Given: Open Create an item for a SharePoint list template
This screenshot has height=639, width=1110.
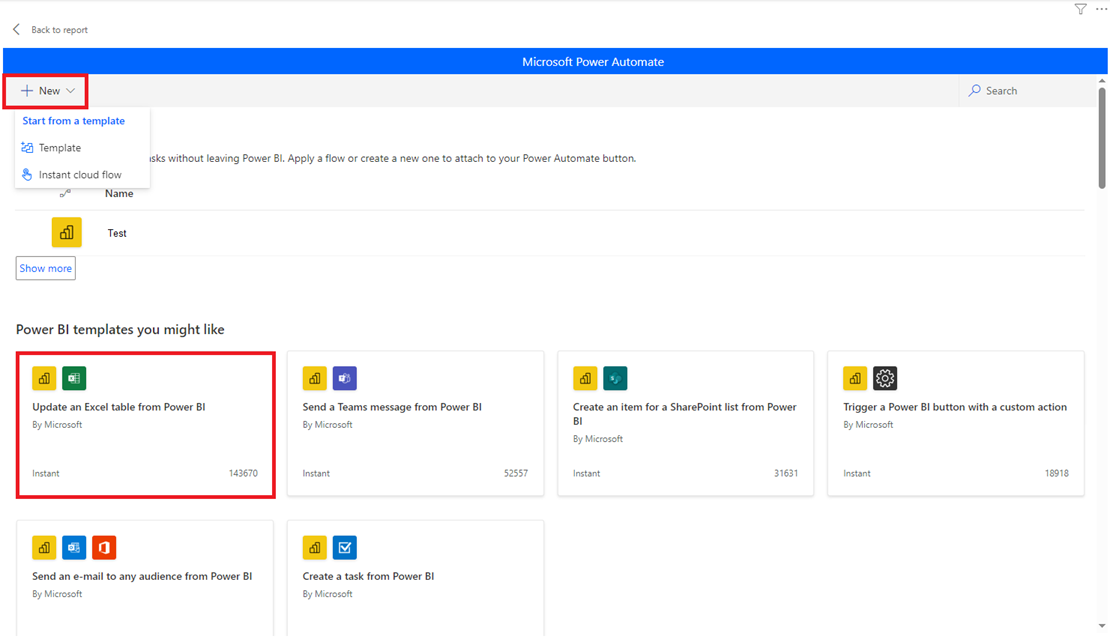Looking at the screenshot, I should click(x=685, y=424).
